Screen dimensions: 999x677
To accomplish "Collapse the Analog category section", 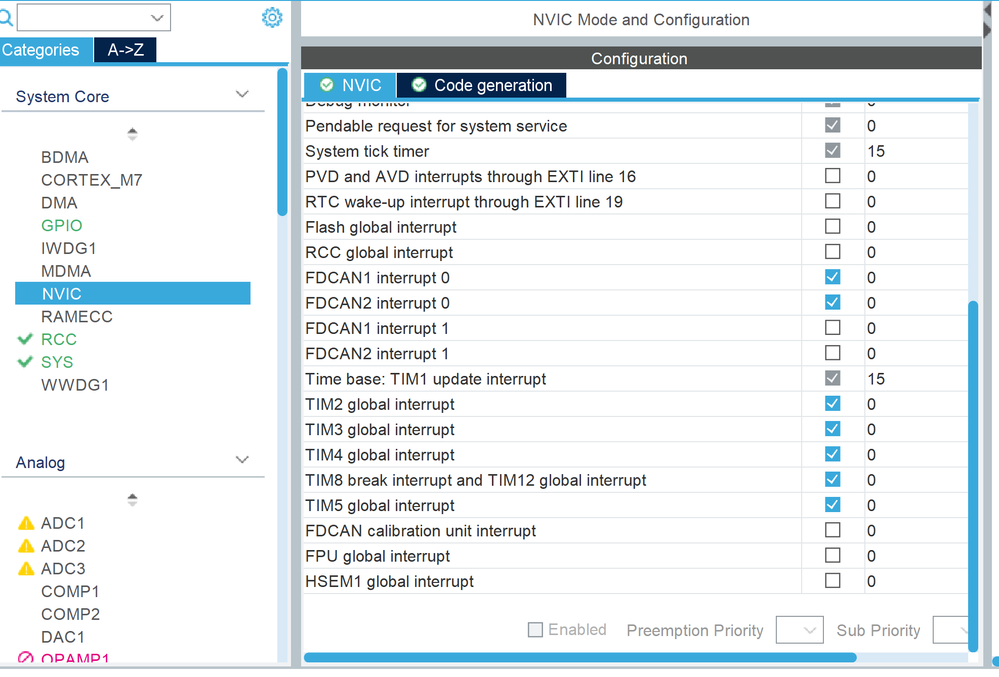I will [x=242, y=461].
